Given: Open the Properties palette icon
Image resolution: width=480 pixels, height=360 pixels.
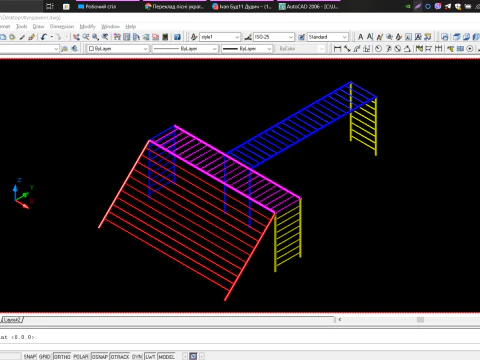Looking at the screenshot, I should [x=117, y=37].
